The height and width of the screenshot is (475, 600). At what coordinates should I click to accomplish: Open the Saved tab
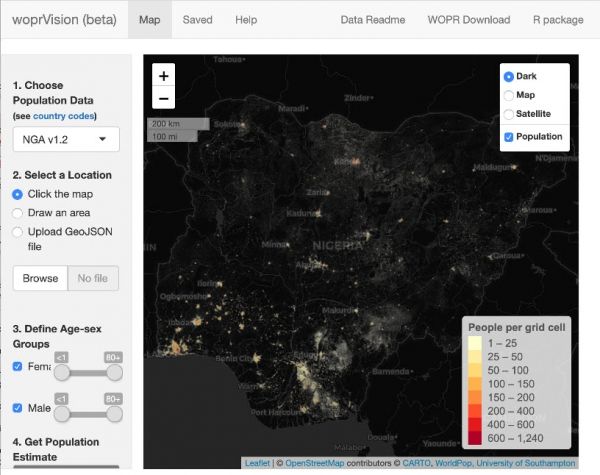point(197,20)
